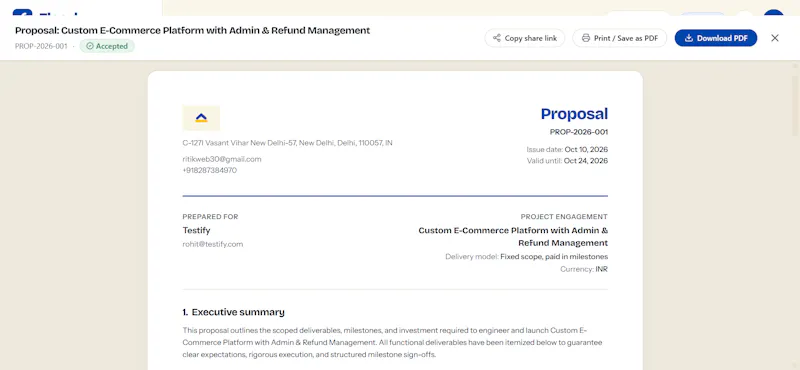Click the PROP-2026-001 ID under the title
This screenshot has height=370, width=800.
[x=41, y=46]
